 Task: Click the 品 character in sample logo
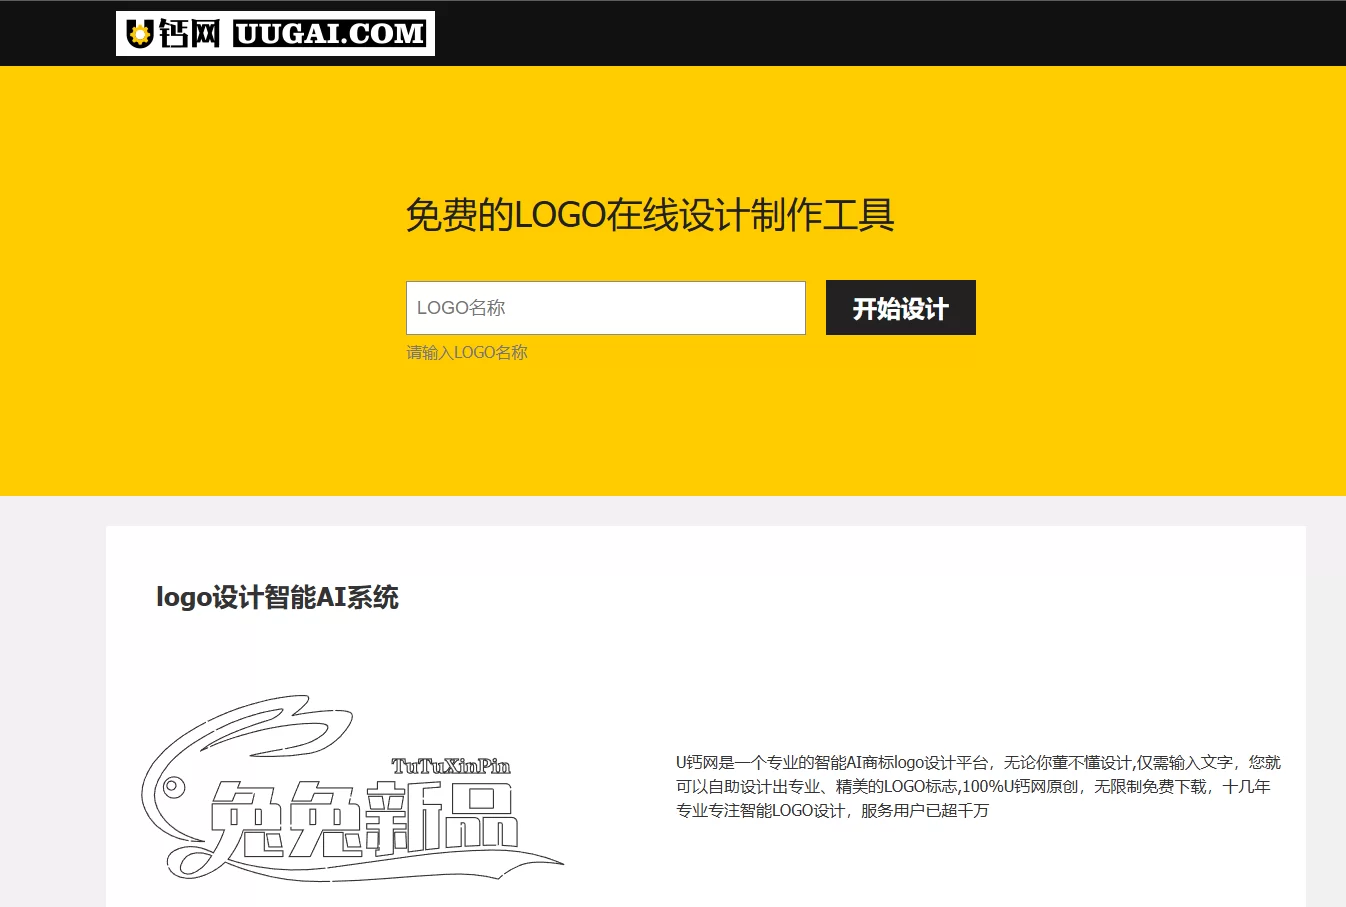pos(480,815)
